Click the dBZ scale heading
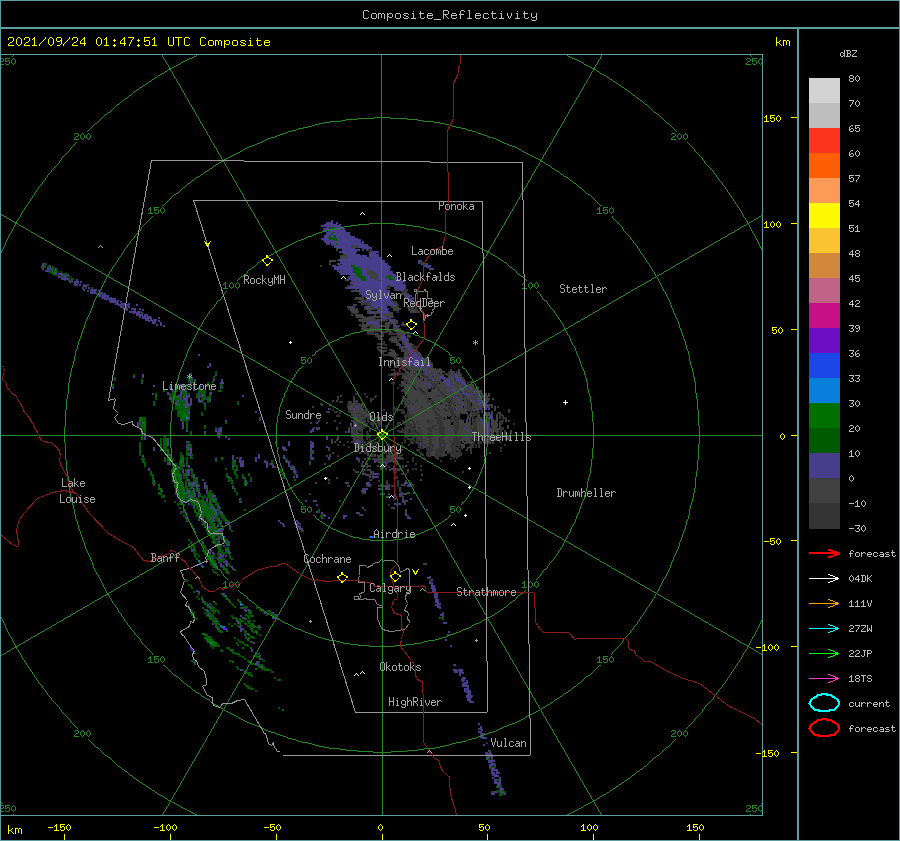 click(x=848, y=53)
